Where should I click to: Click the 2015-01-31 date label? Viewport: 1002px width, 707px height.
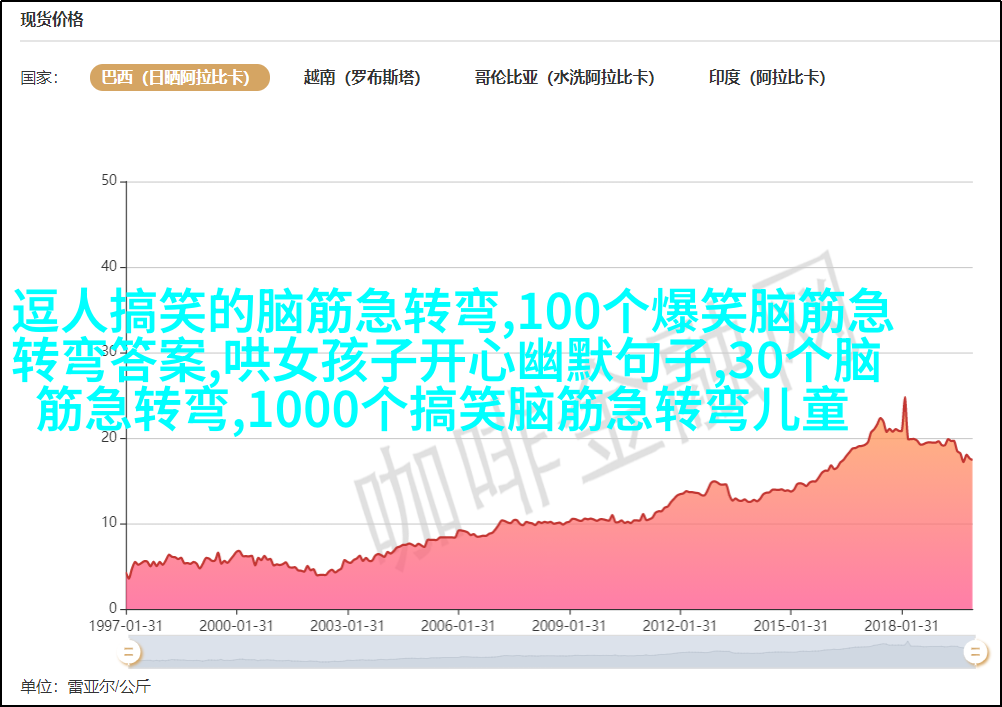tap(791, 625)
